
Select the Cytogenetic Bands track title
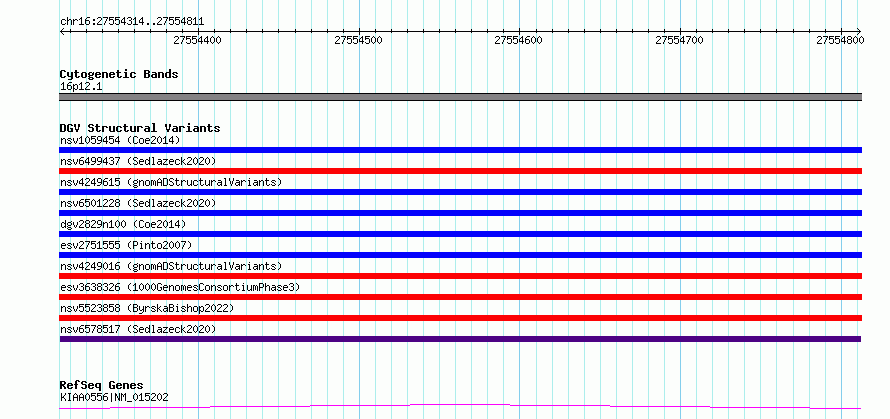119,74
